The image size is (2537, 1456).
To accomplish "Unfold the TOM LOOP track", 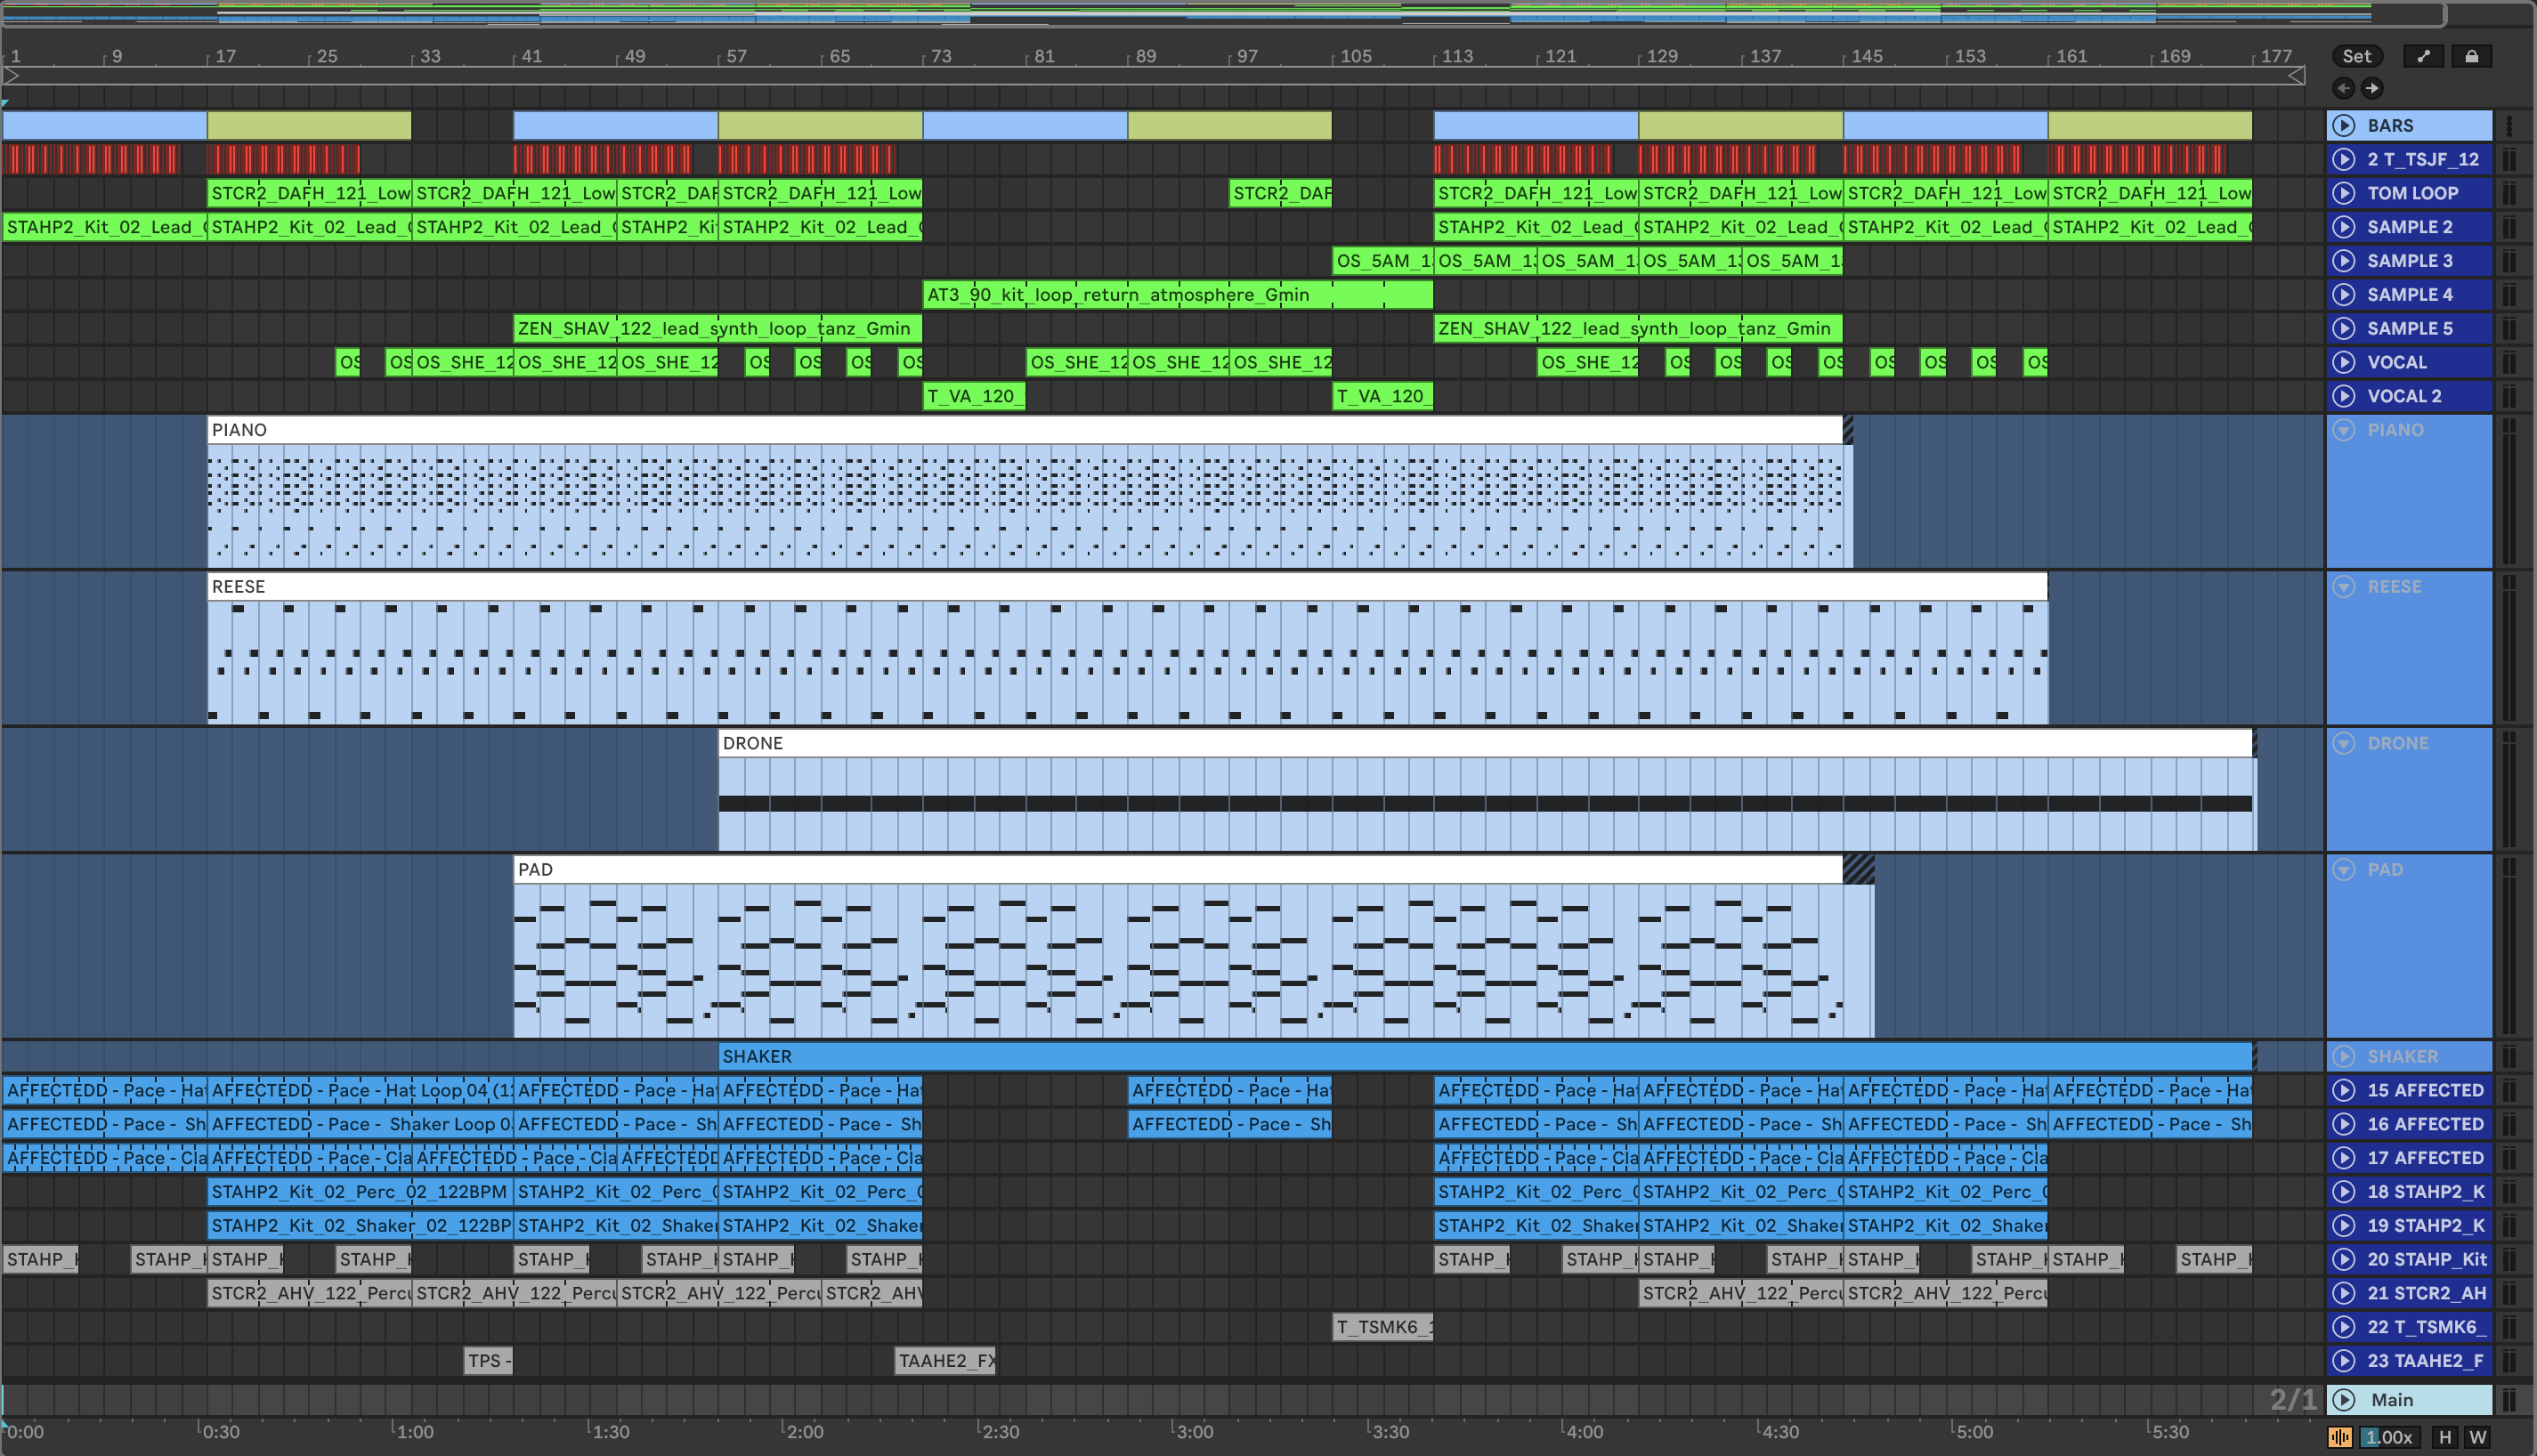I will [2343, 193].
